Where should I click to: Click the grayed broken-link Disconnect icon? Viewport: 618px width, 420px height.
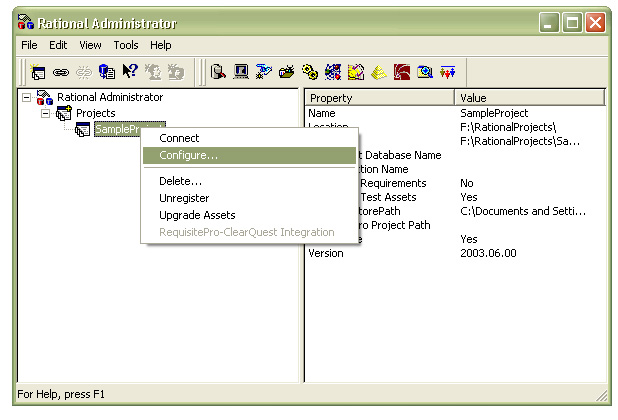click(84, 72)
